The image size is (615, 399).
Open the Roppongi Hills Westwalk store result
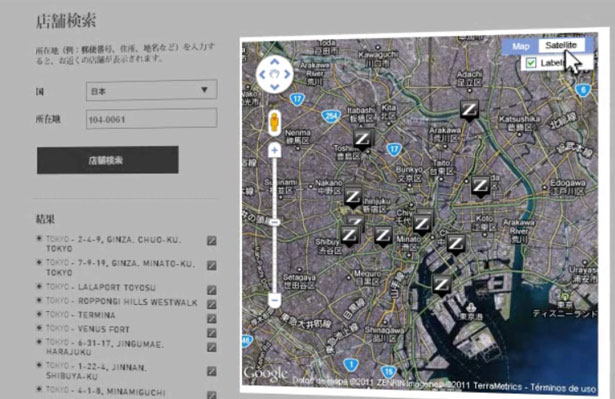point(122,302)
